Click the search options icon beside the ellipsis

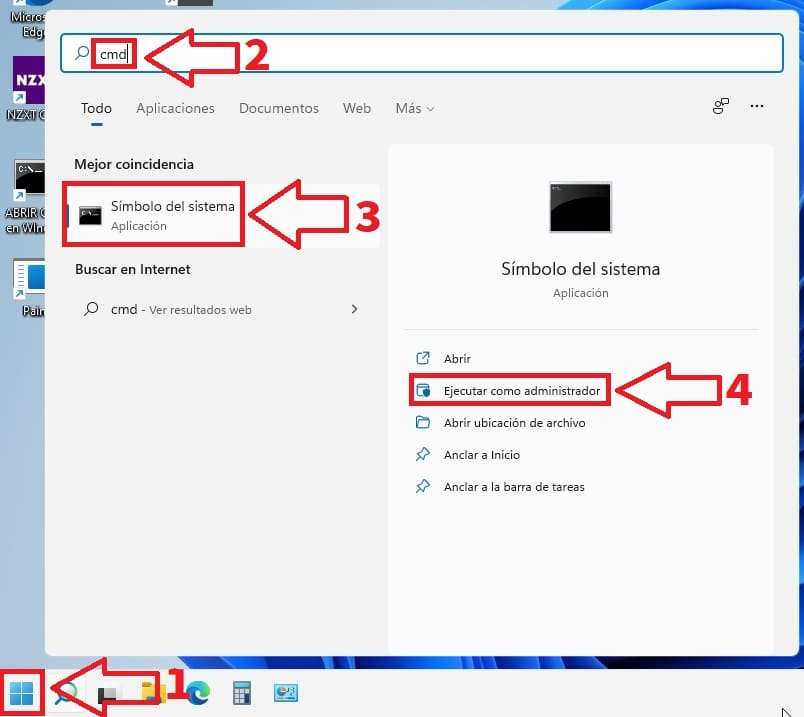pyautogui.click(x=720, y=107)
